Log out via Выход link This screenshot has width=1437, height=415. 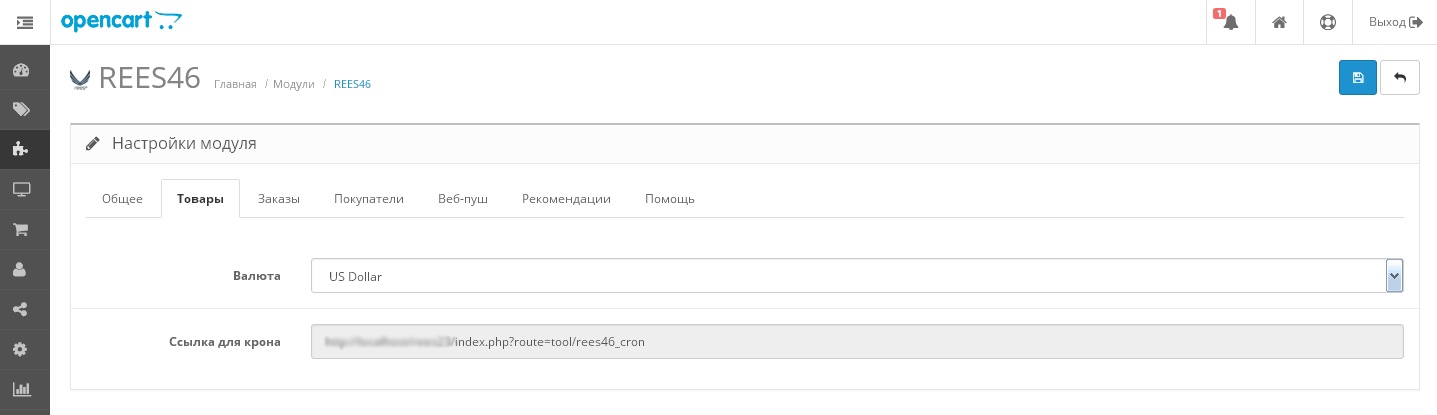1395,22
